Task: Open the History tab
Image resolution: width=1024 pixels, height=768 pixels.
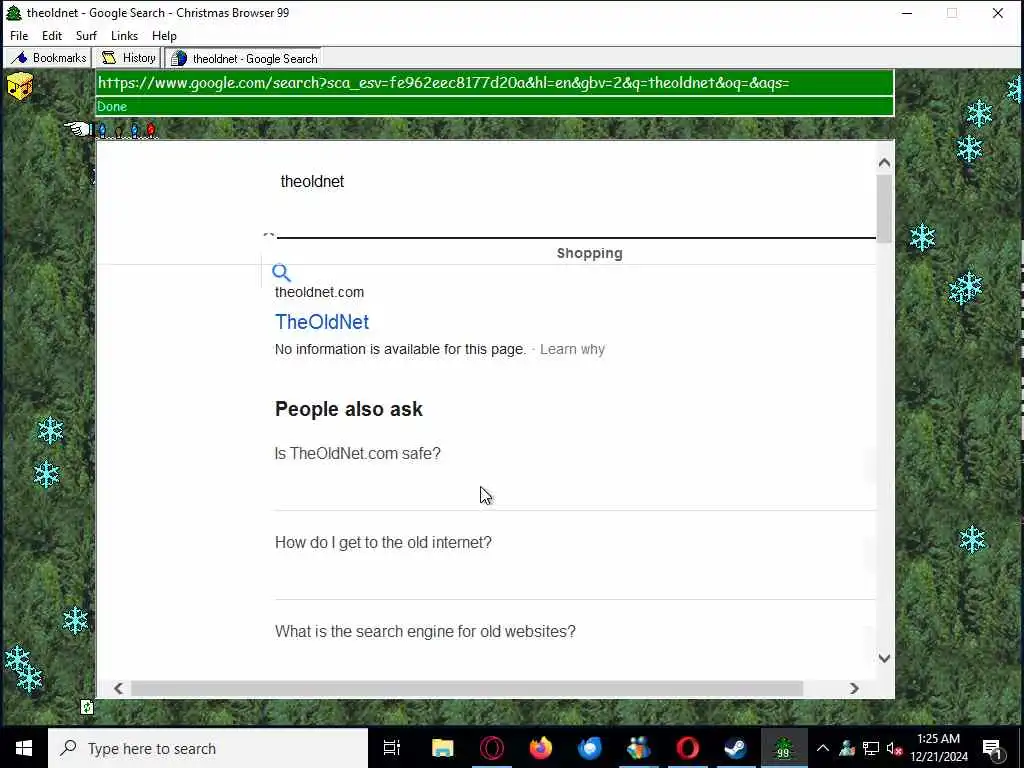Action: [x=129, y=58]
